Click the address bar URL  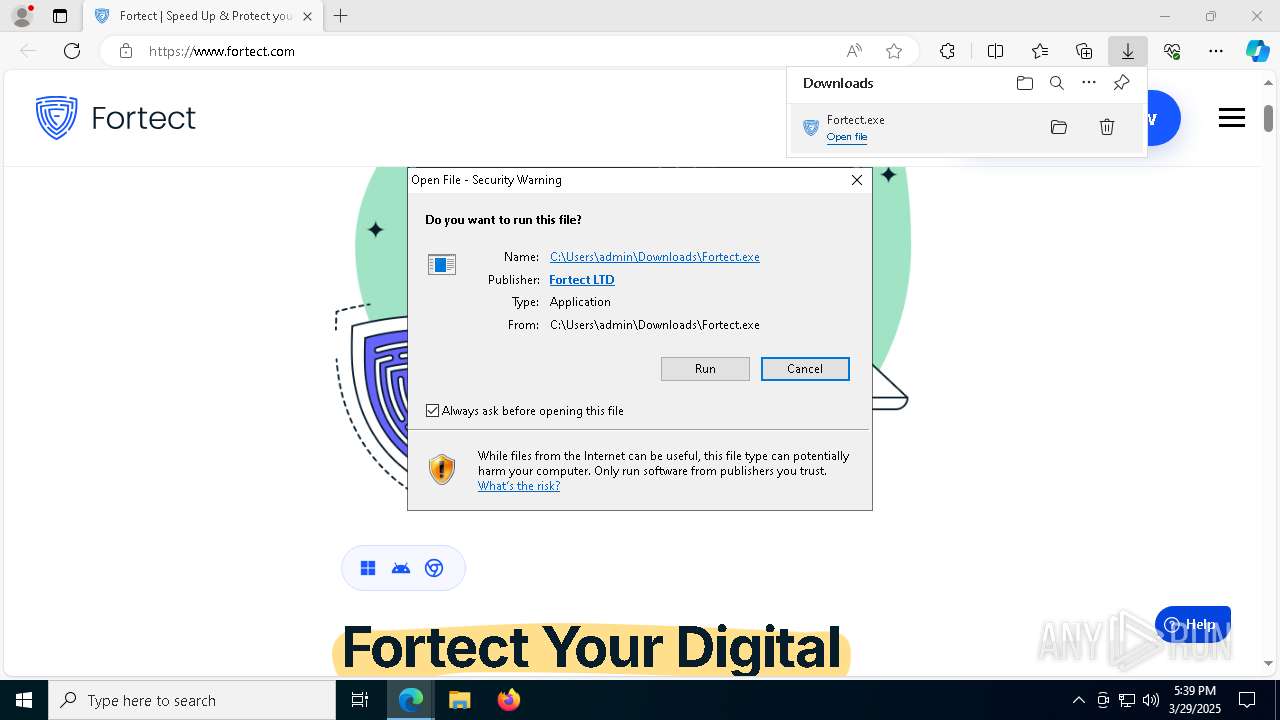[x=222, y=51]
